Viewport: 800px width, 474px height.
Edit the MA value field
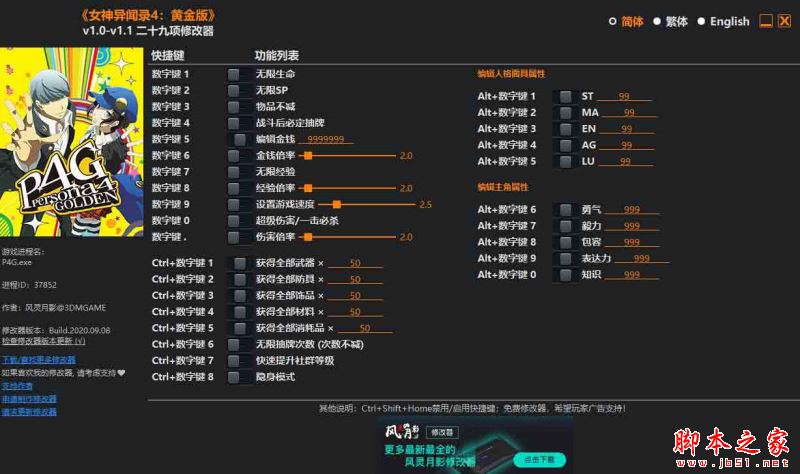point(630,113)
